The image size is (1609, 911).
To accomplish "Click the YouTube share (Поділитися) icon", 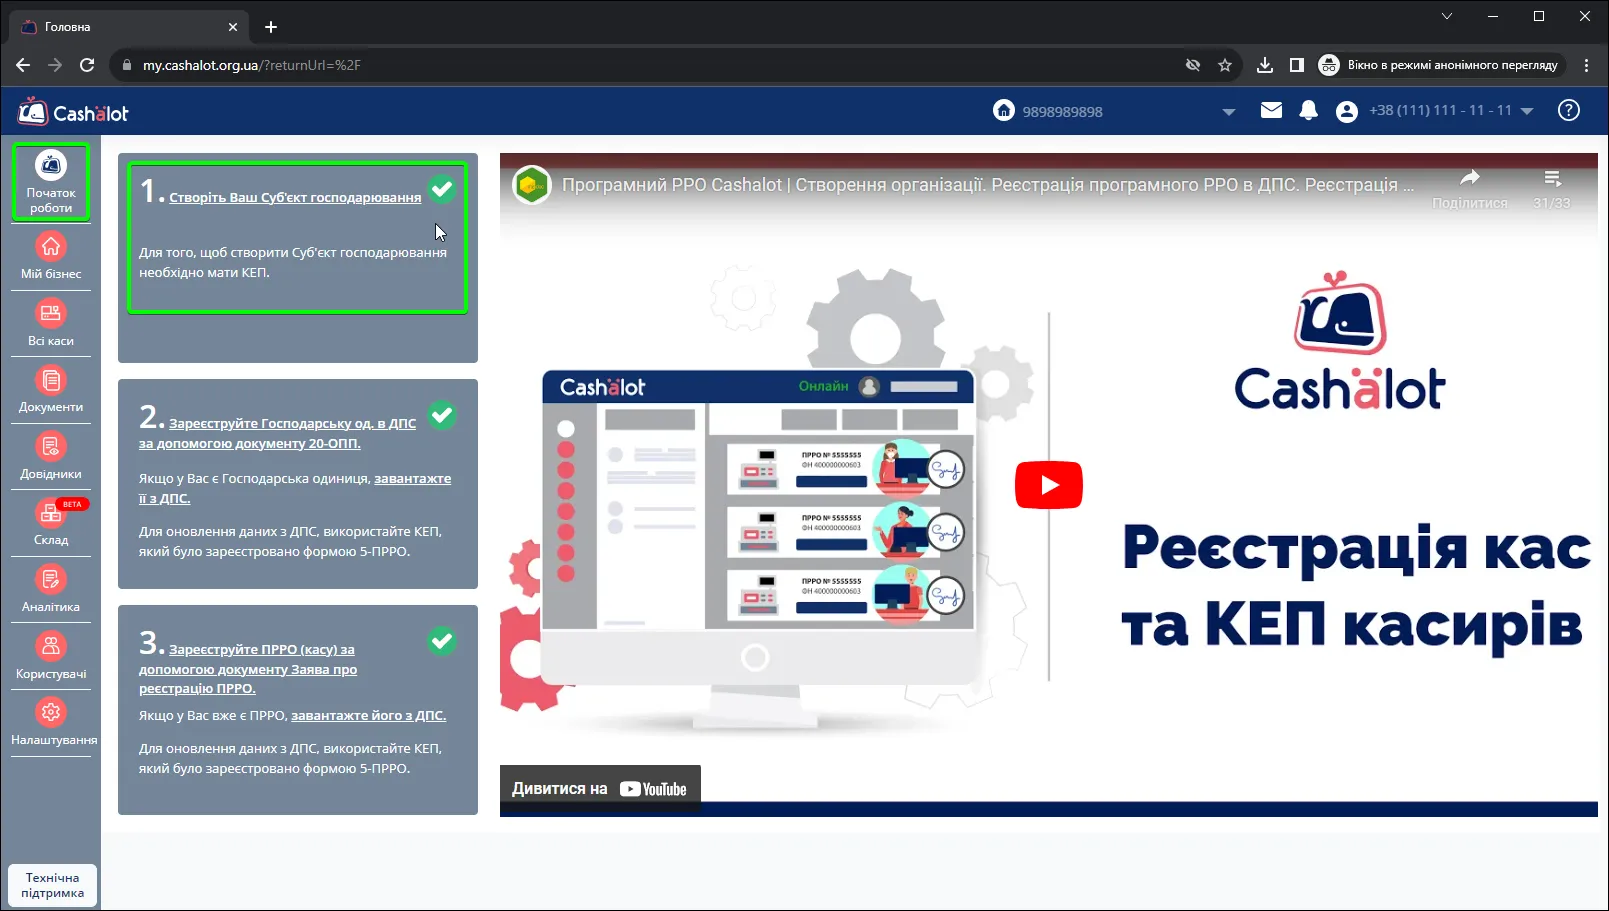I will coord(1469,178).
